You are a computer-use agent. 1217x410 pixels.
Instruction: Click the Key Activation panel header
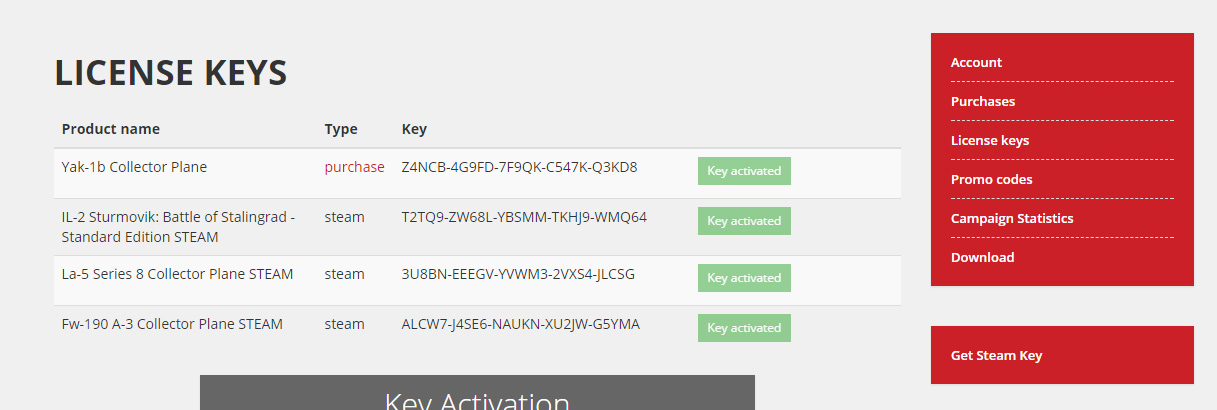click(477, 400)
